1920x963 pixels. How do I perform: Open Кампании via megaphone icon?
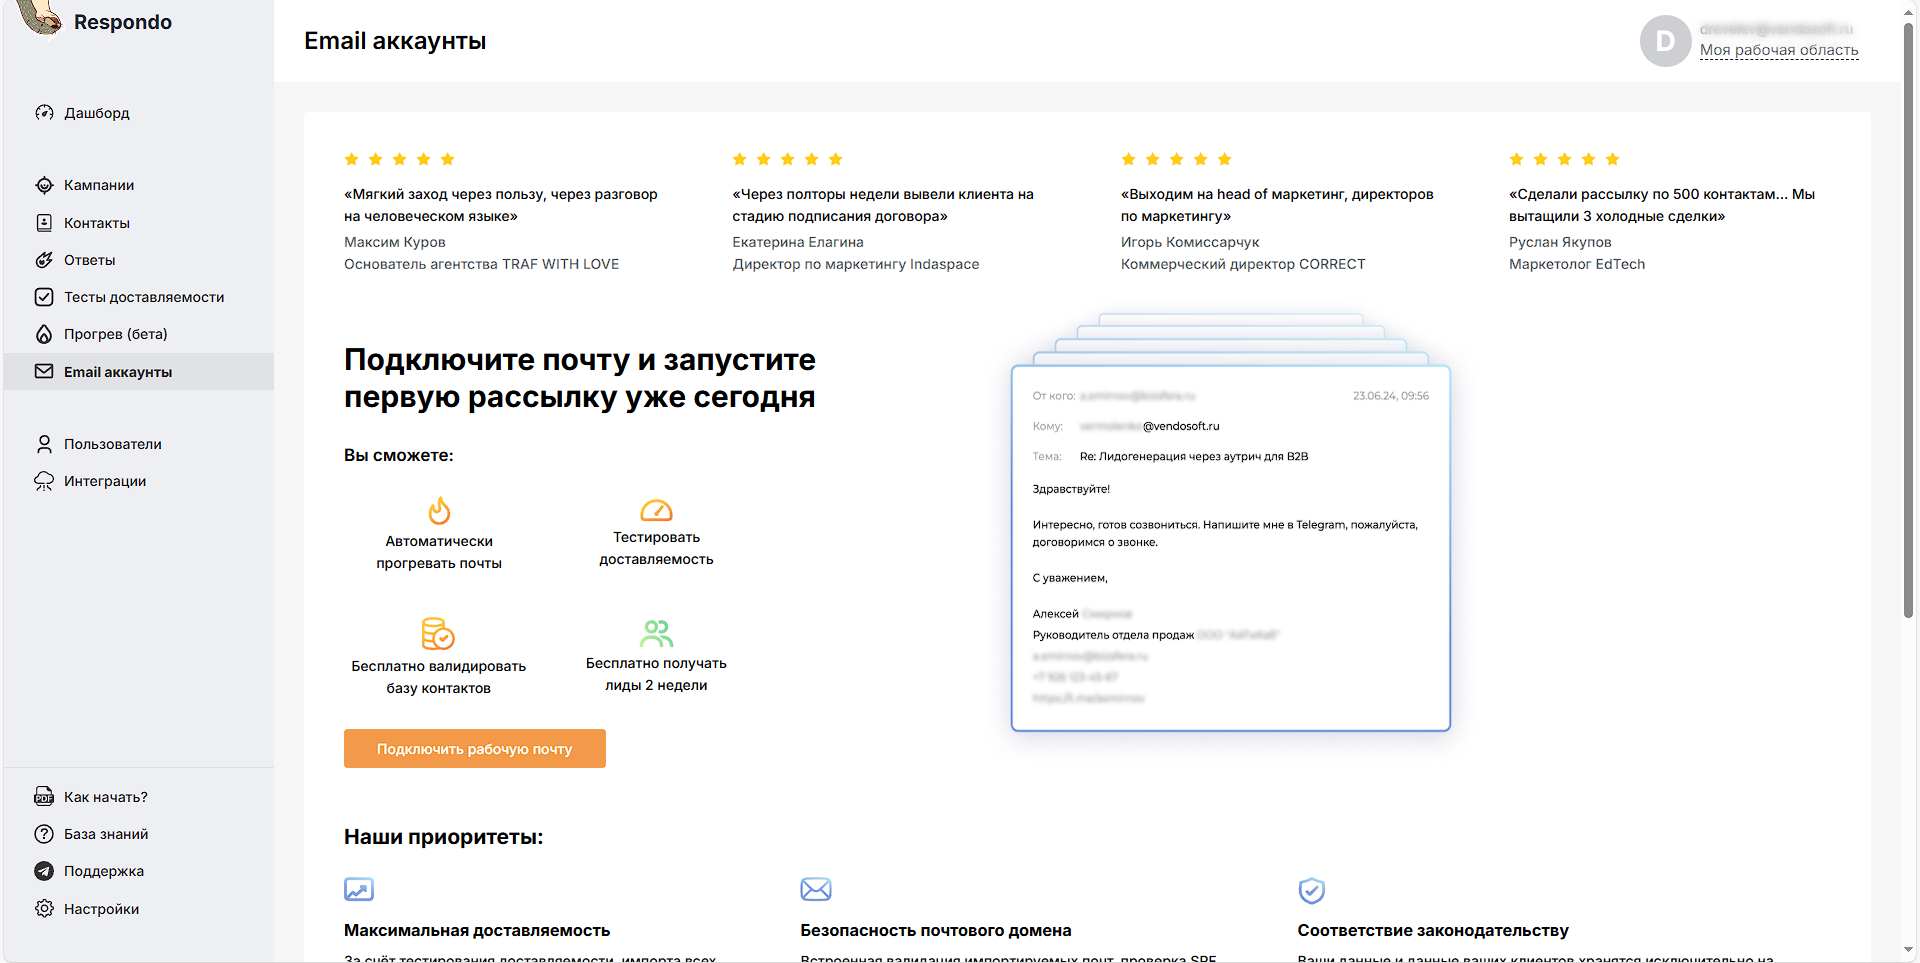click(x=44, y=185)
